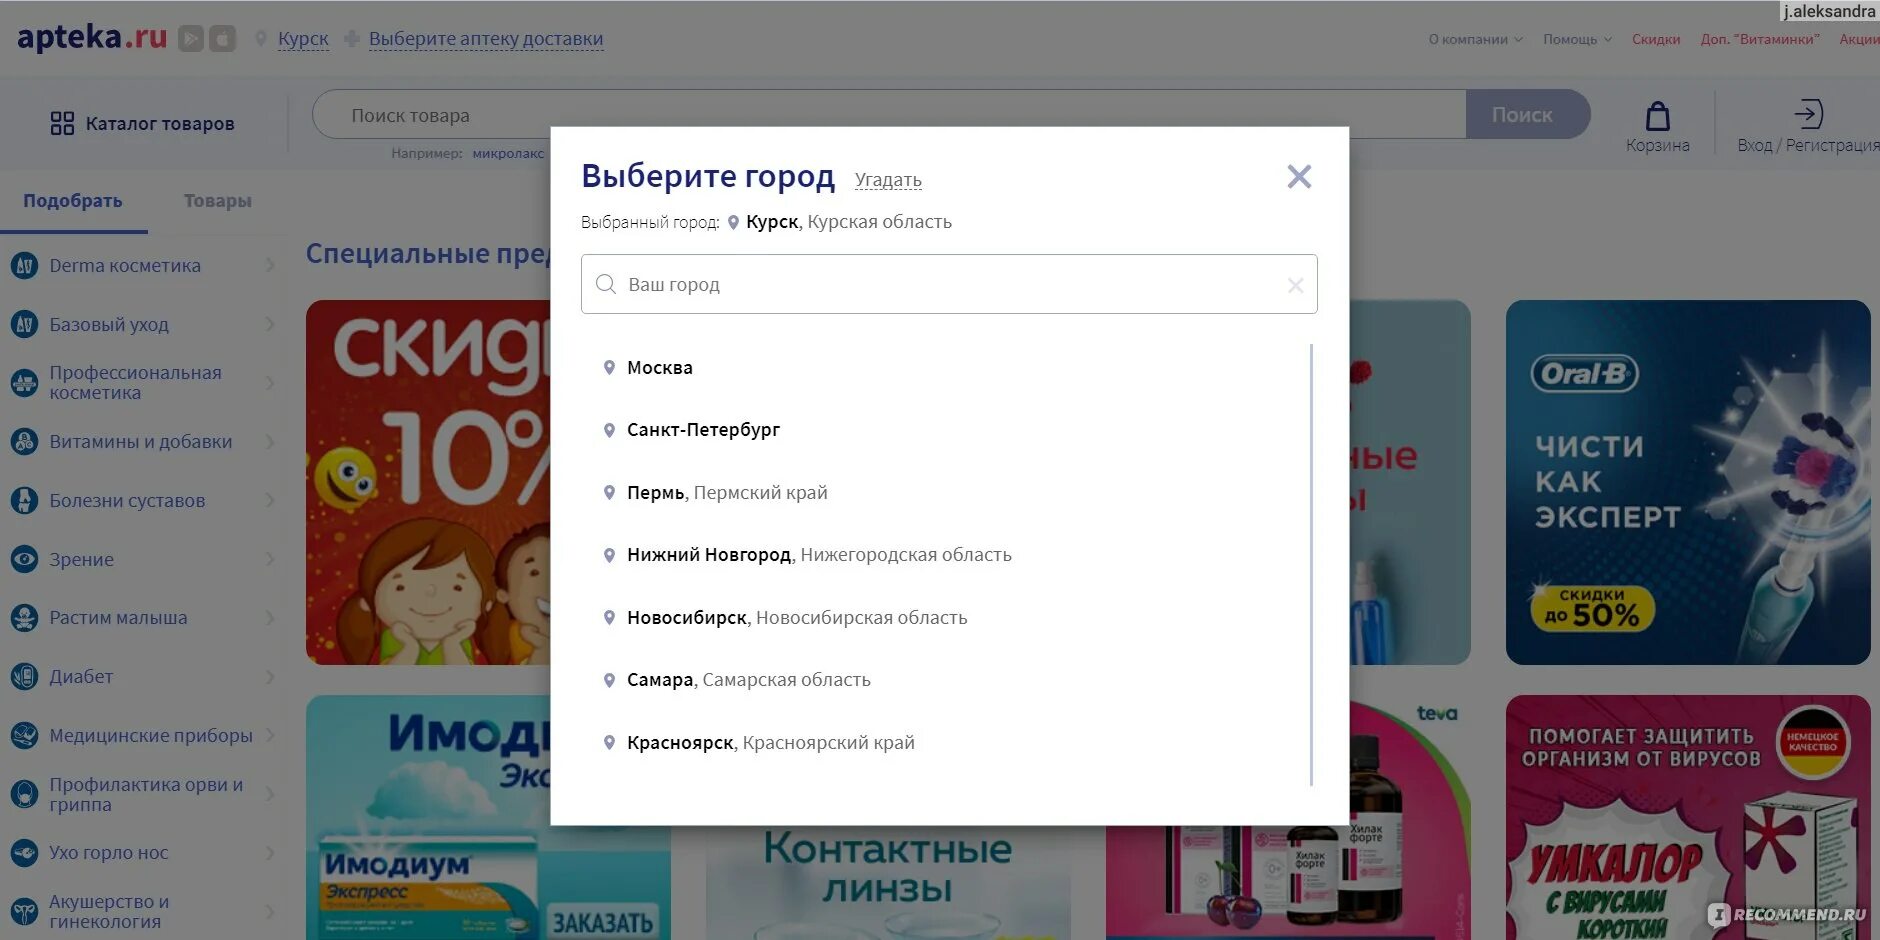The height and width of the screenshot is (940, 1880).
Task: Click the Угадать link in dialog
Action: pos(888,180)
